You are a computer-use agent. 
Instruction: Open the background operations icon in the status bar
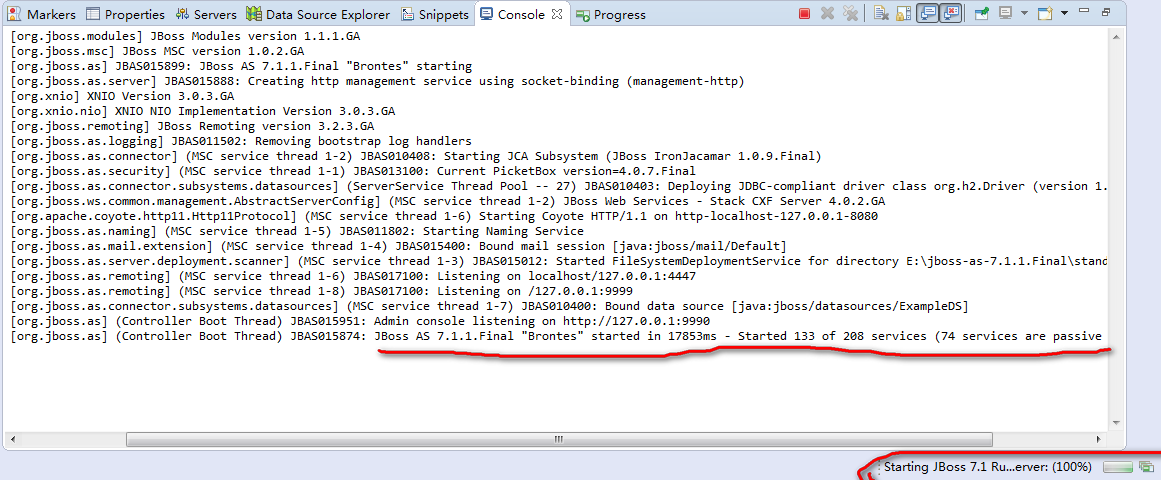pyautogui.click(x=1146, y=467)
